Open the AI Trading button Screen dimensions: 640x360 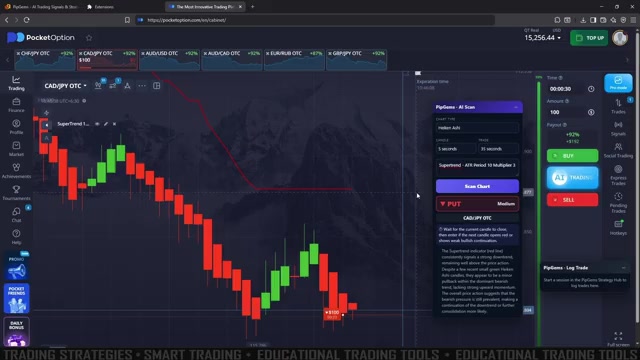click(x=572, y=178)
